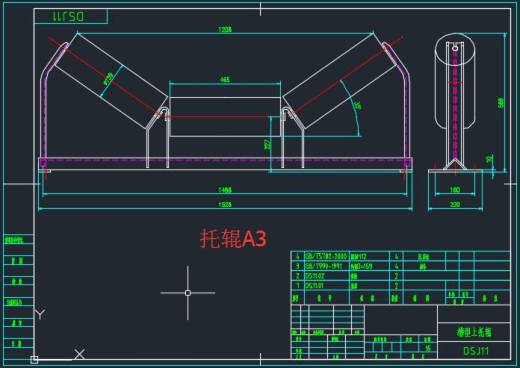The height and width of the screenshot is (368, 520).
Task: Select the drawing name text above DSJ11
Action: 474,332
